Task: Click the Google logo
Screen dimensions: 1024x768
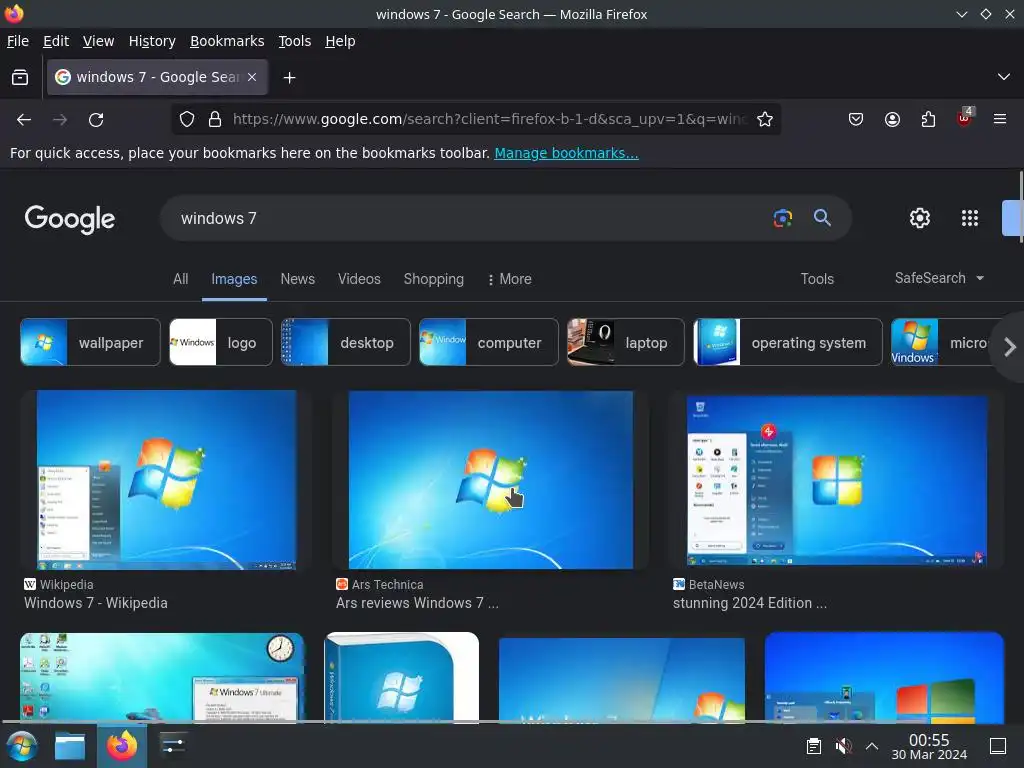Action: (70, 219)
